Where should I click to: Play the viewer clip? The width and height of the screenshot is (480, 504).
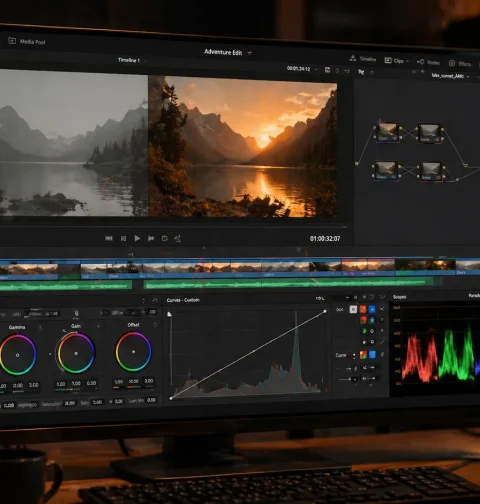click(x=137, y=238)
